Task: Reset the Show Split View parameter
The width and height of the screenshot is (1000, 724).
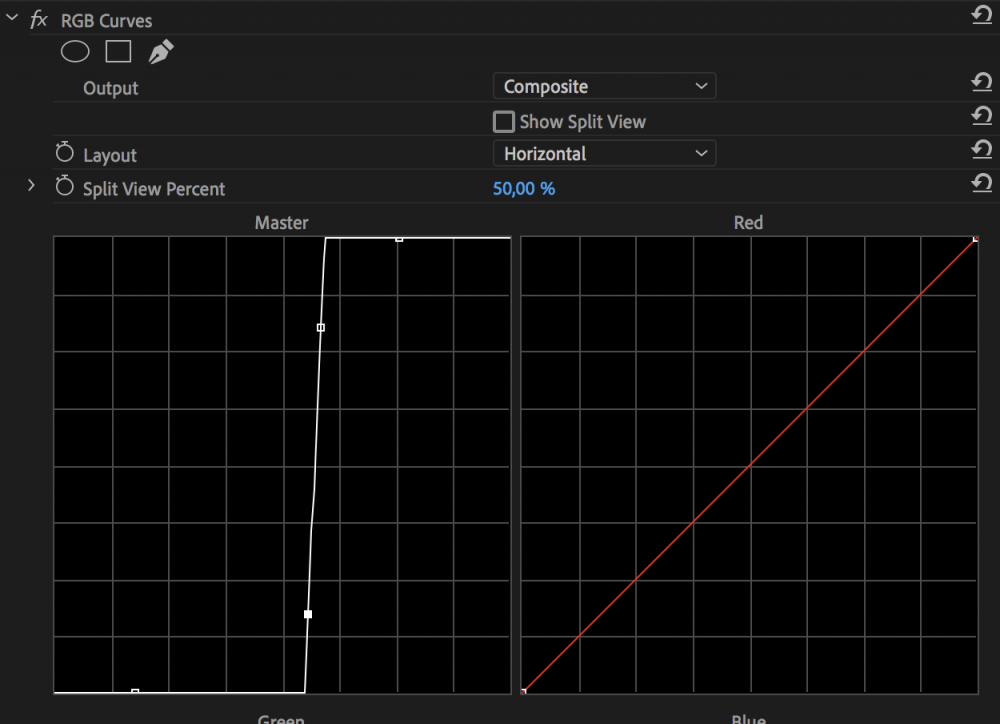Action: tap(981, 117)
